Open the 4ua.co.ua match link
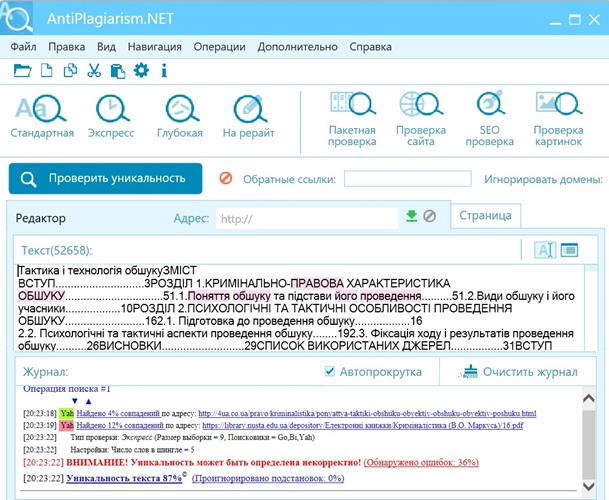Image resolution: width=609 pixels, height=500 pixels. (x=367, y=413)
